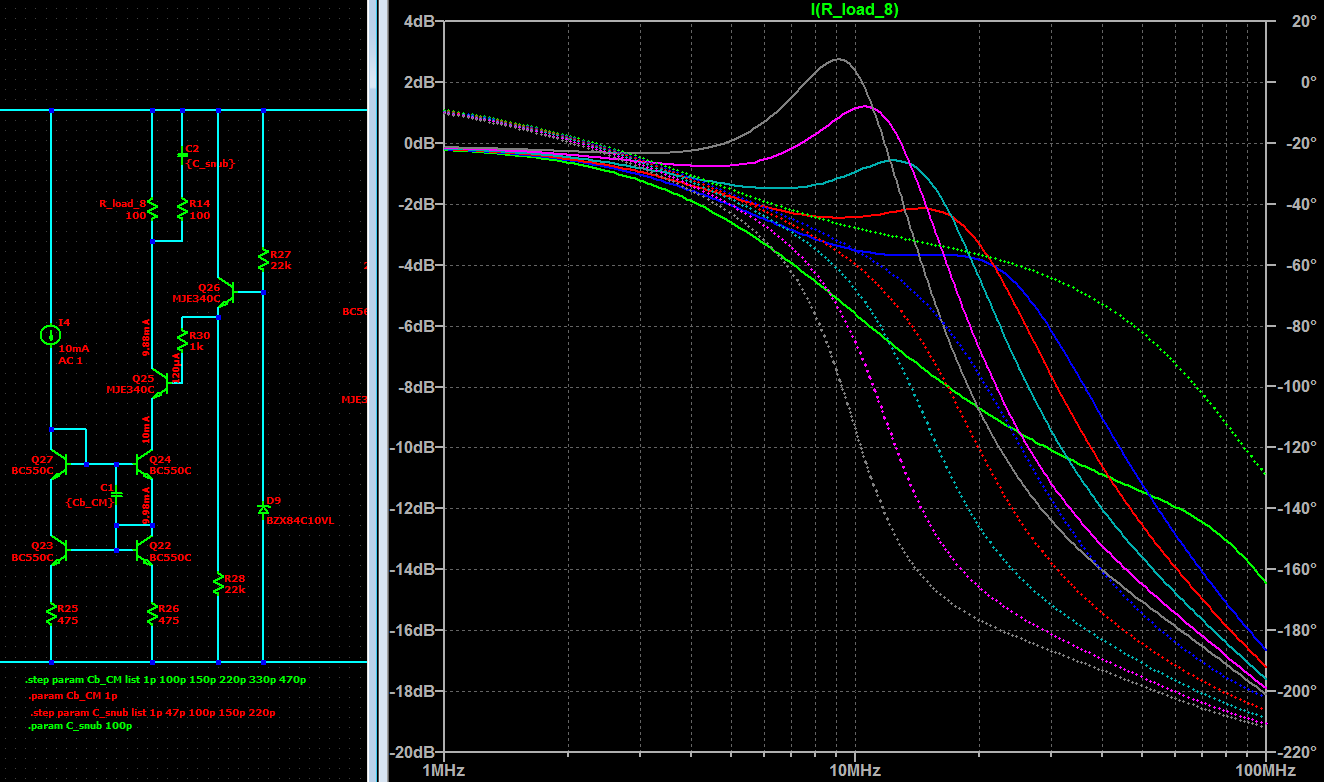Viewport: 1324px width, 782px height.
Task: Click the MJE340C label of Q26
Action: pyautogui.click(x=195, y=297)
